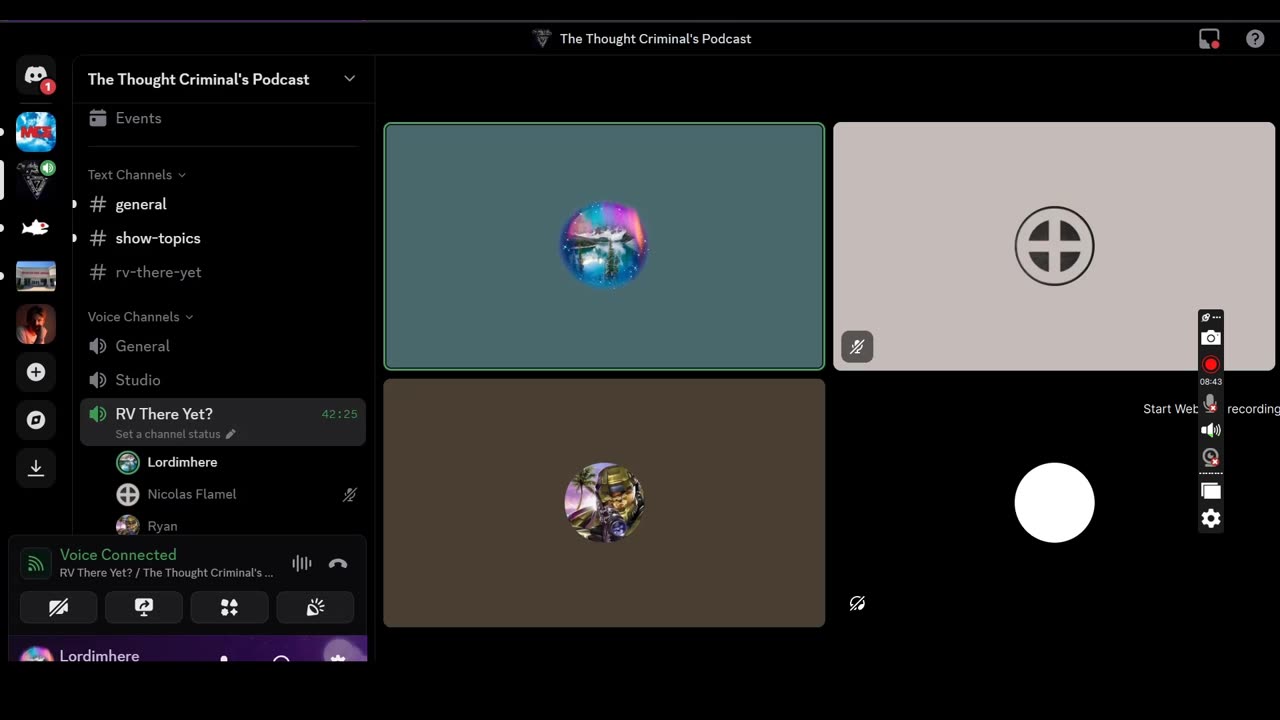Screen dimensions: 1280x720
Task: Select the RV There Yet? voice channel
Action: pos(223,421)
